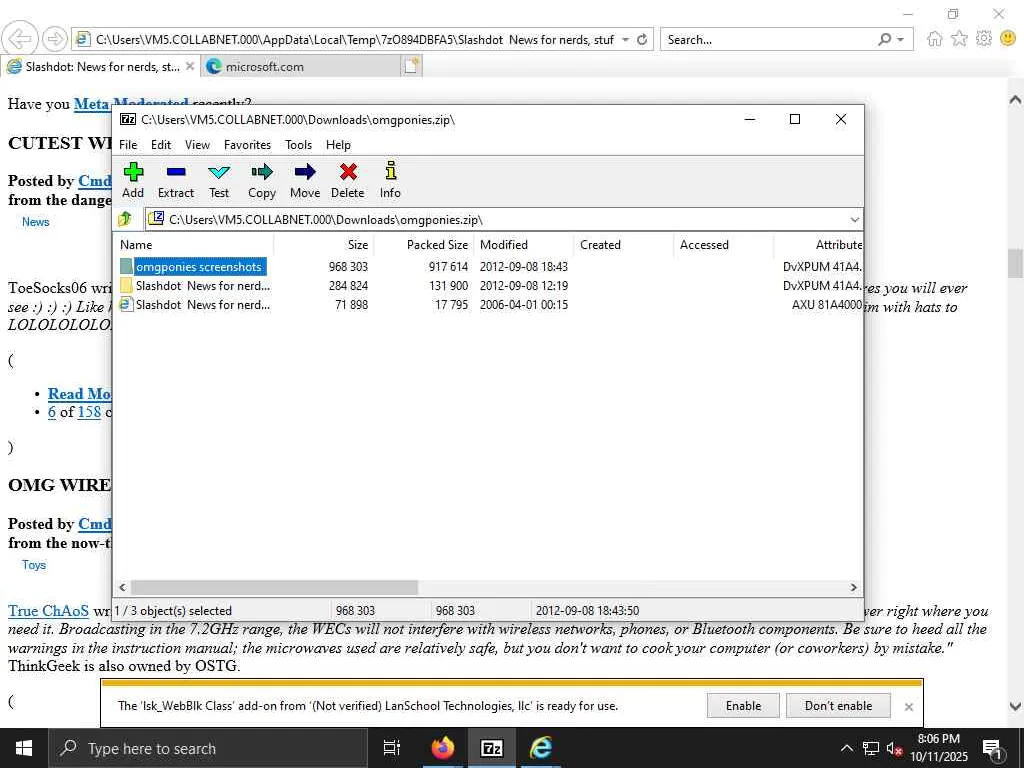The height and width of the screenshot is (768, 1024).
Task: Open the Edit menu in 7-Zip
Action: 161,145
